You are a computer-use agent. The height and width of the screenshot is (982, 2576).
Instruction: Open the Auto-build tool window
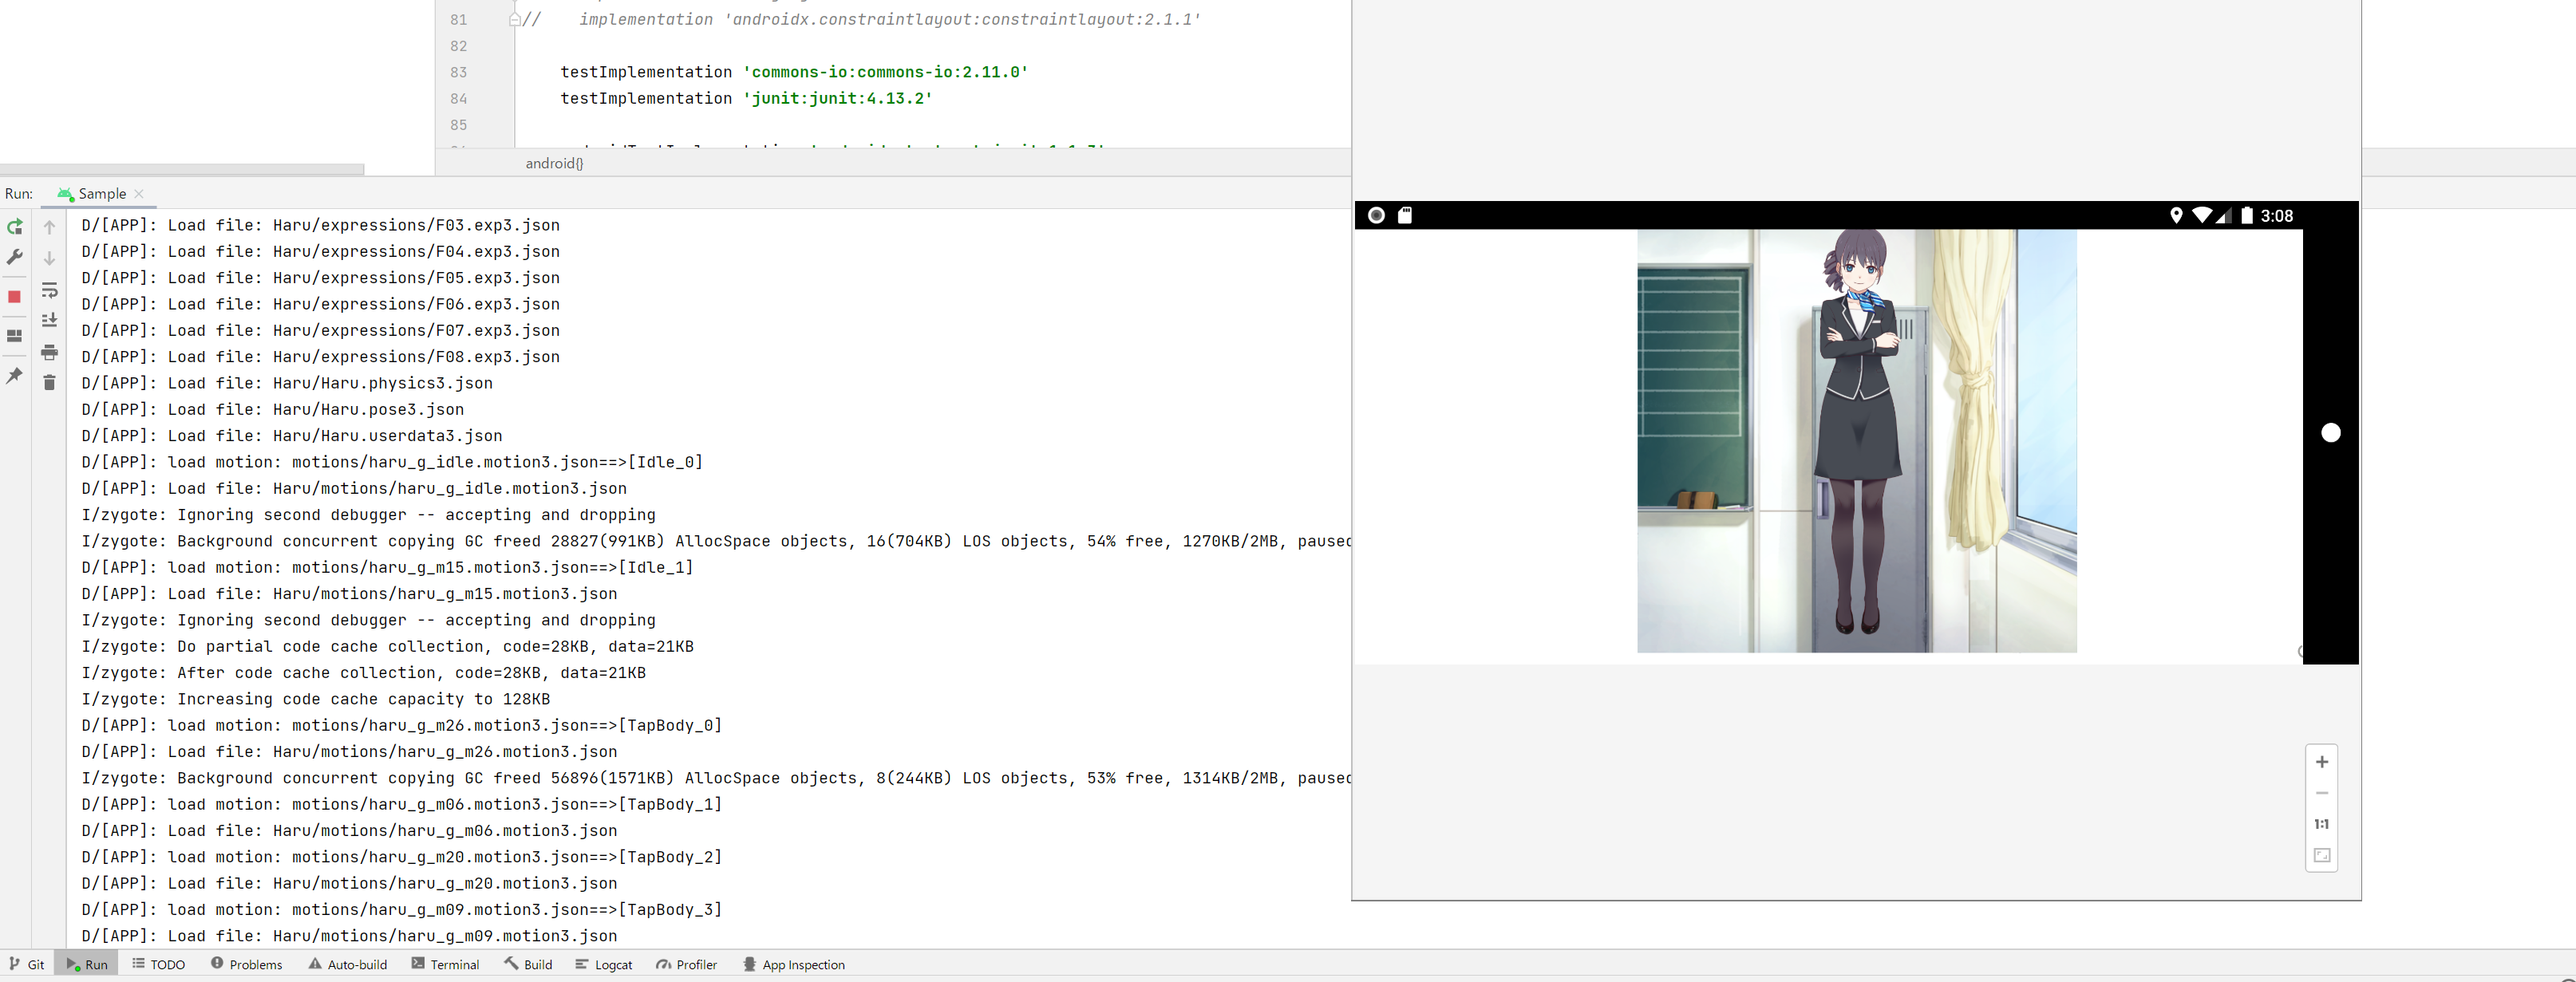(x=347, y=964)
